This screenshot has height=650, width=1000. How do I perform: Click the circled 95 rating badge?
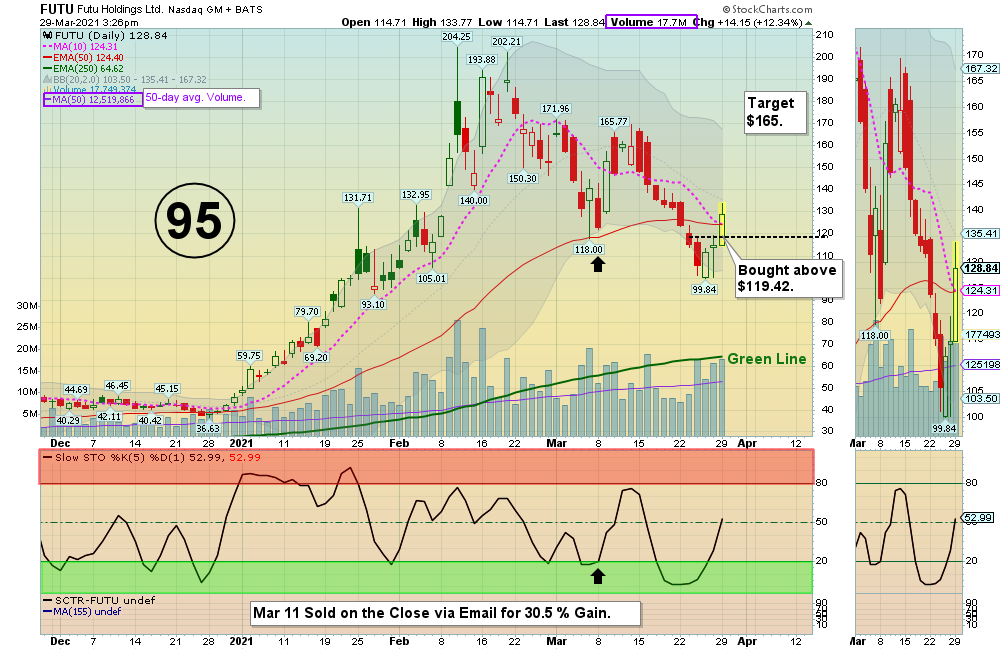click(x=194, y=221)
